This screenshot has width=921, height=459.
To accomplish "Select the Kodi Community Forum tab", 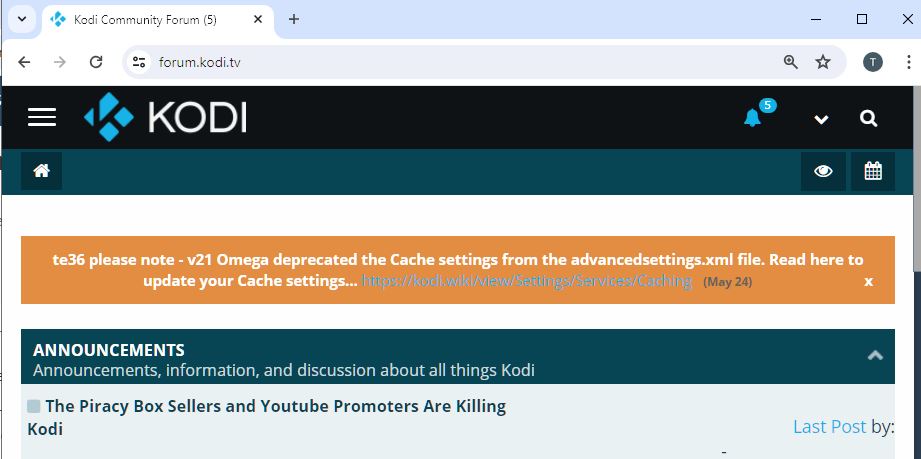I will click(157, 20).
